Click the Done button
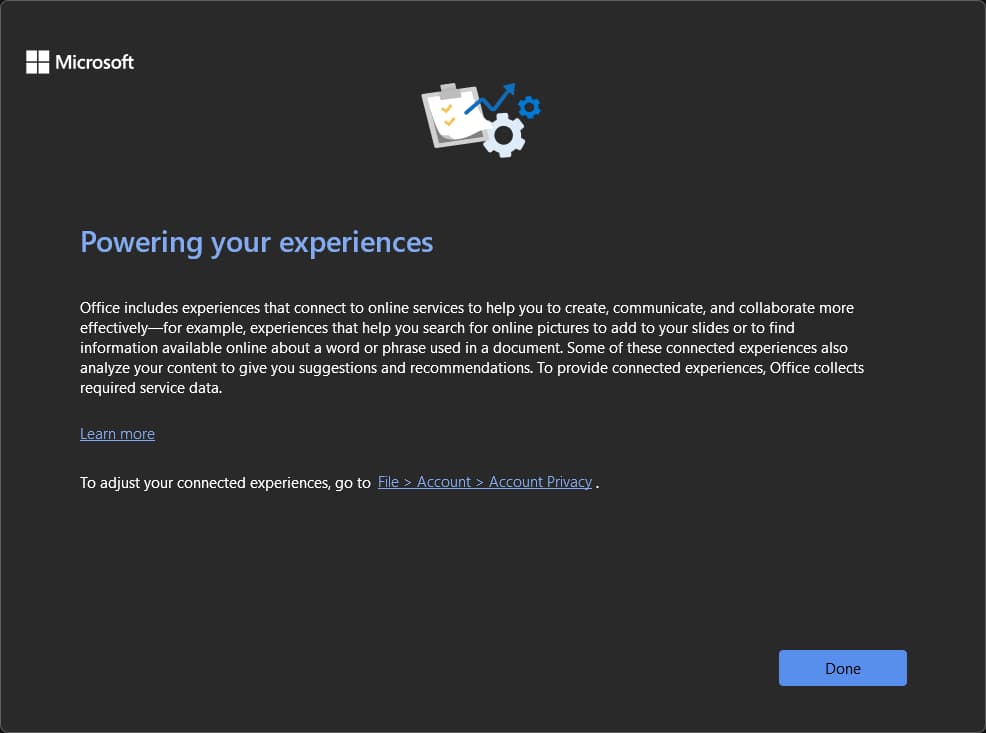Viewport: 986px width, 733px height. coord(842,668)
